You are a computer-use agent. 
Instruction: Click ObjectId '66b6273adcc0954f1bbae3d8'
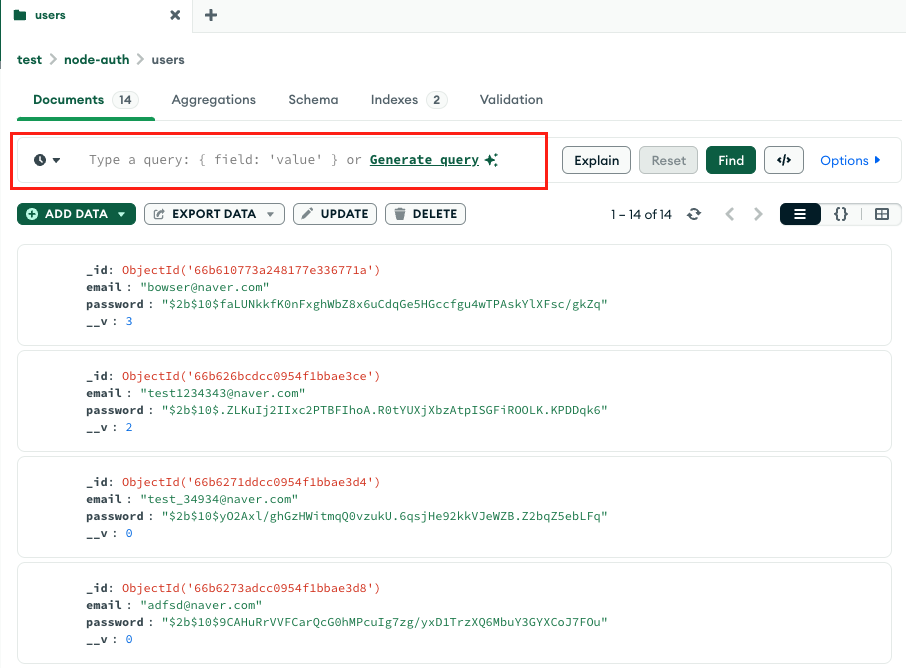251,588
